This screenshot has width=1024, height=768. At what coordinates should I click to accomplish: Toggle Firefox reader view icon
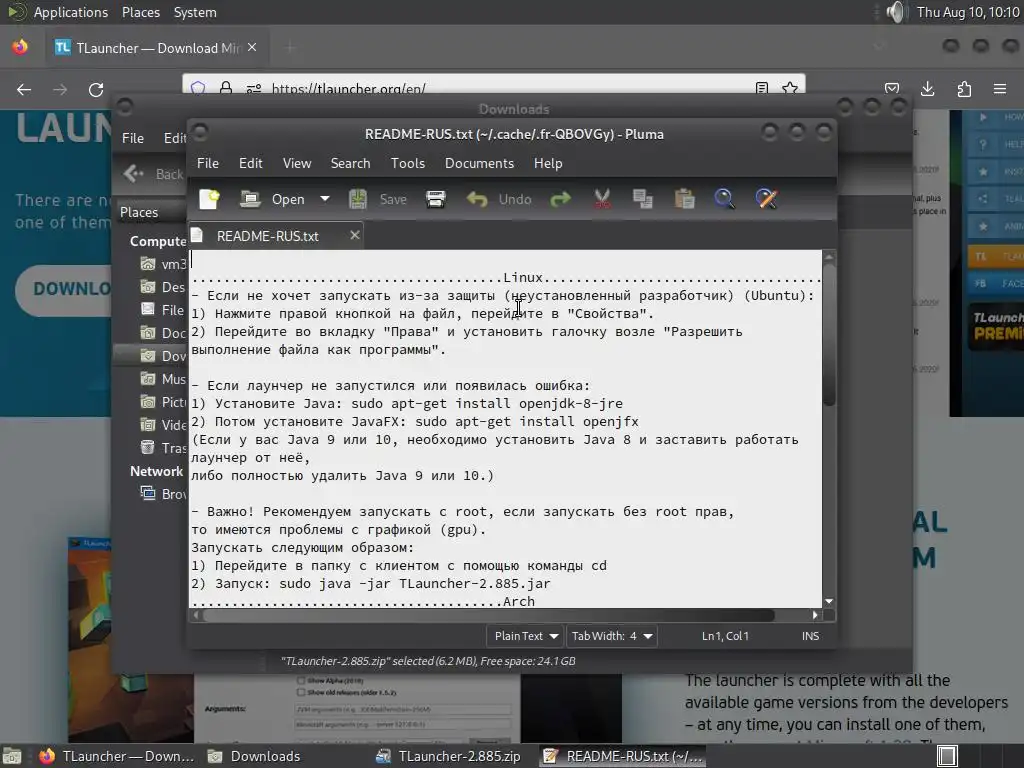761,88
